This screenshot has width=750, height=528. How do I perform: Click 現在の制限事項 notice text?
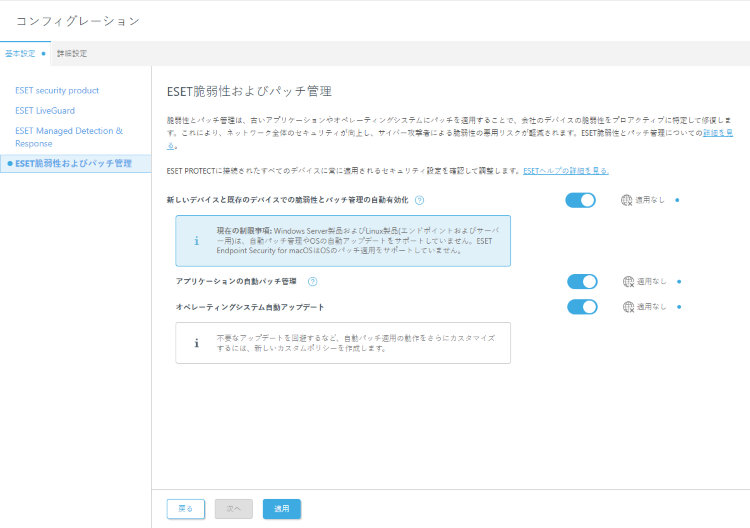[357, 241]
